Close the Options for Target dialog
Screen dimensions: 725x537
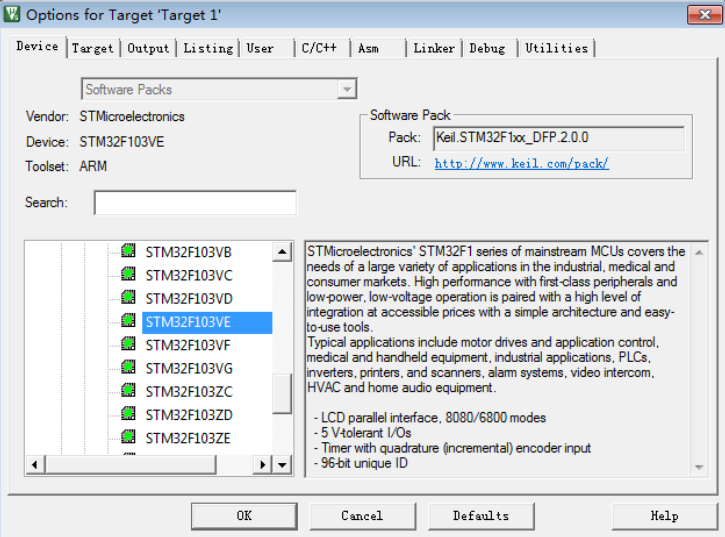(x=704, y=15)
